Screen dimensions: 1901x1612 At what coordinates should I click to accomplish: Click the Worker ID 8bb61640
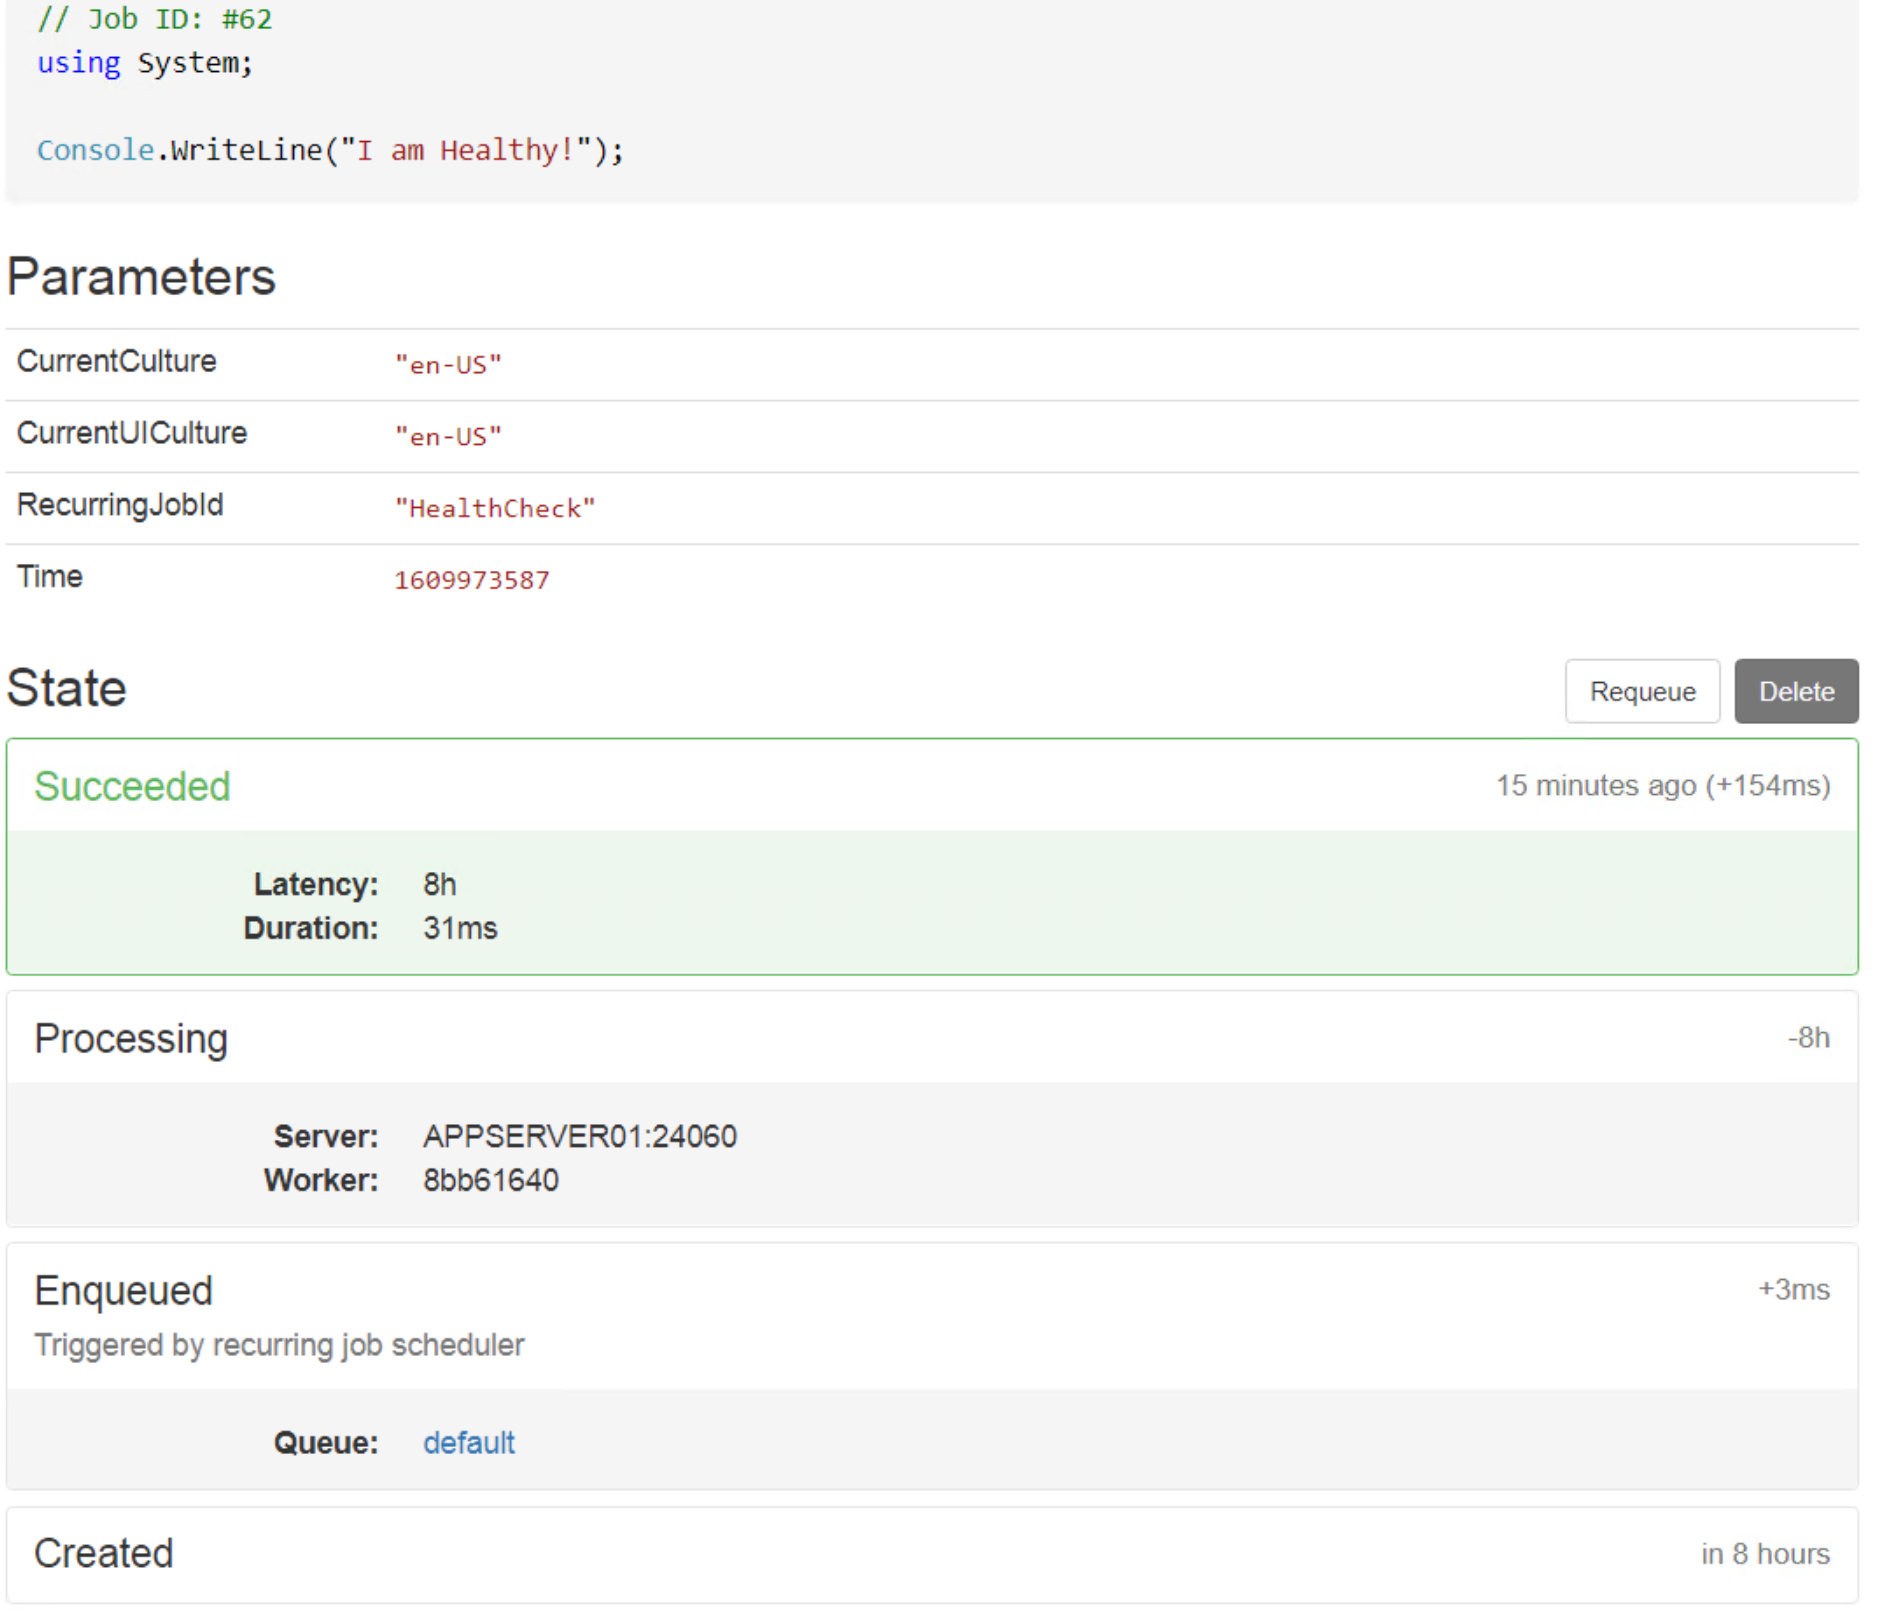[x=489, y=1180]
